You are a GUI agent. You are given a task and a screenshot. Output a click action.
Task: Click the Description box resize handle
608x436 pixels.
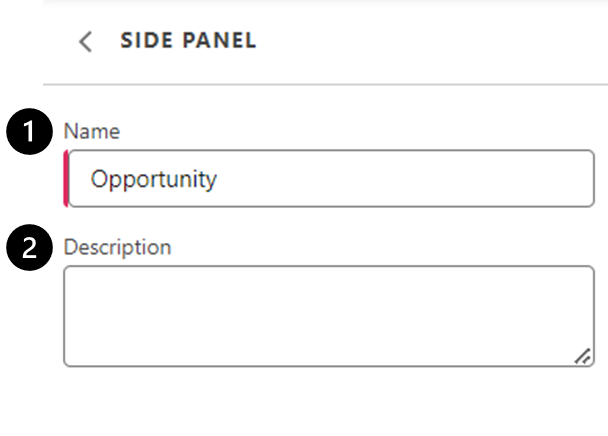click(582, 355)
